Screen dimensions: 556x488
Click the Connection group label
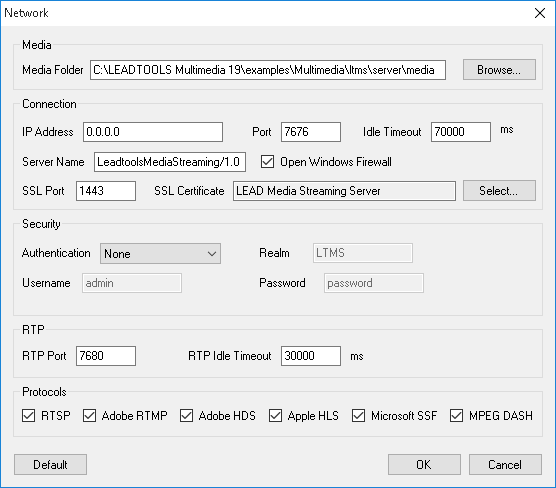pyautogui.click(x=49, y=104)
